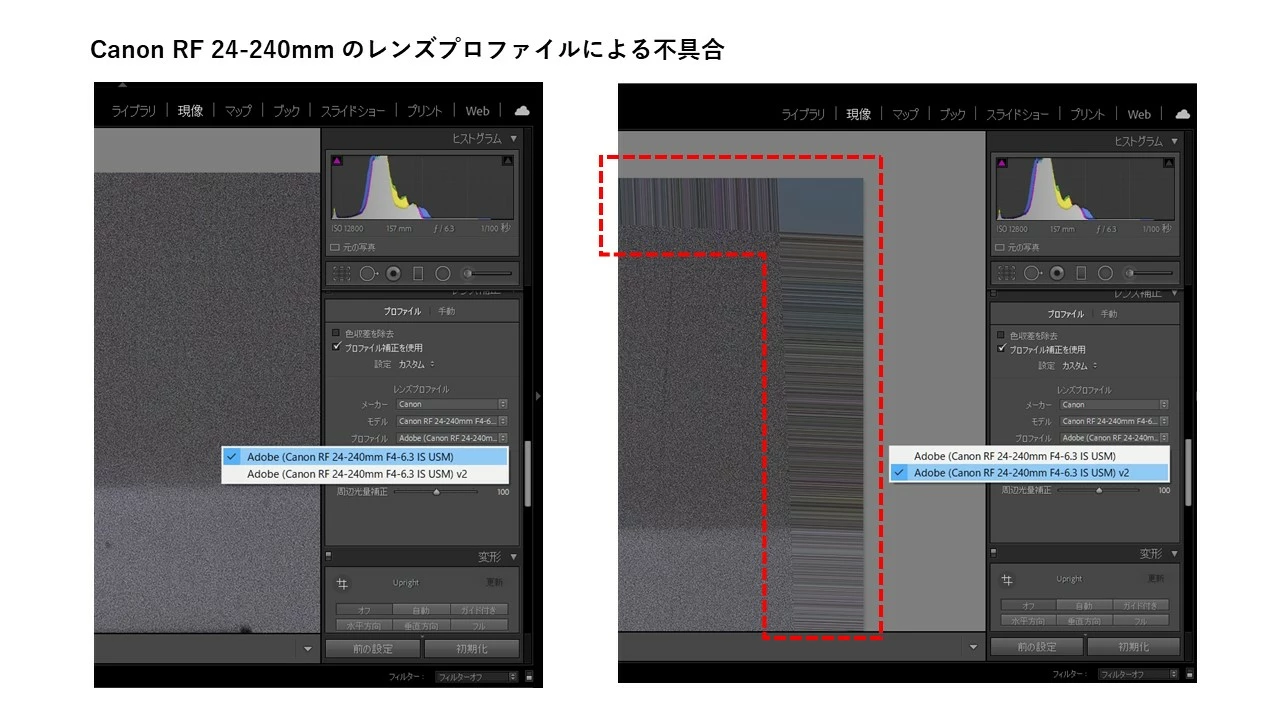Toggle shadow clipping triangle in right histogram

click(x=1003, y=163)
